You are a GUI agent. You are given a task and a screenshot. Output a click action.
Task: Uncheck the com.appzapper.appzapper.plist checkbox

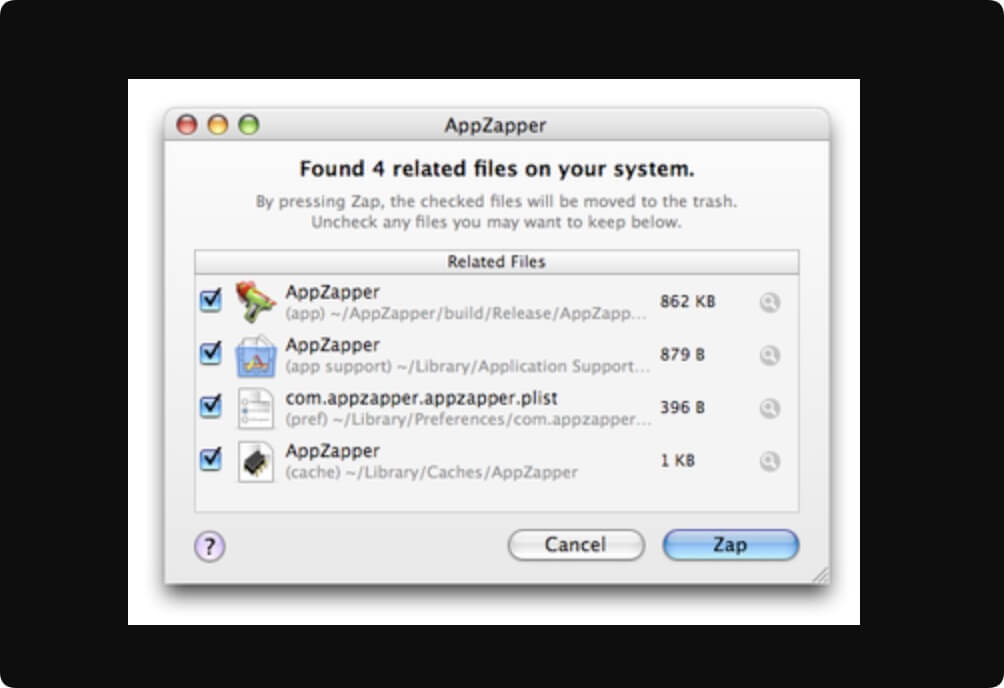(211, 406)
